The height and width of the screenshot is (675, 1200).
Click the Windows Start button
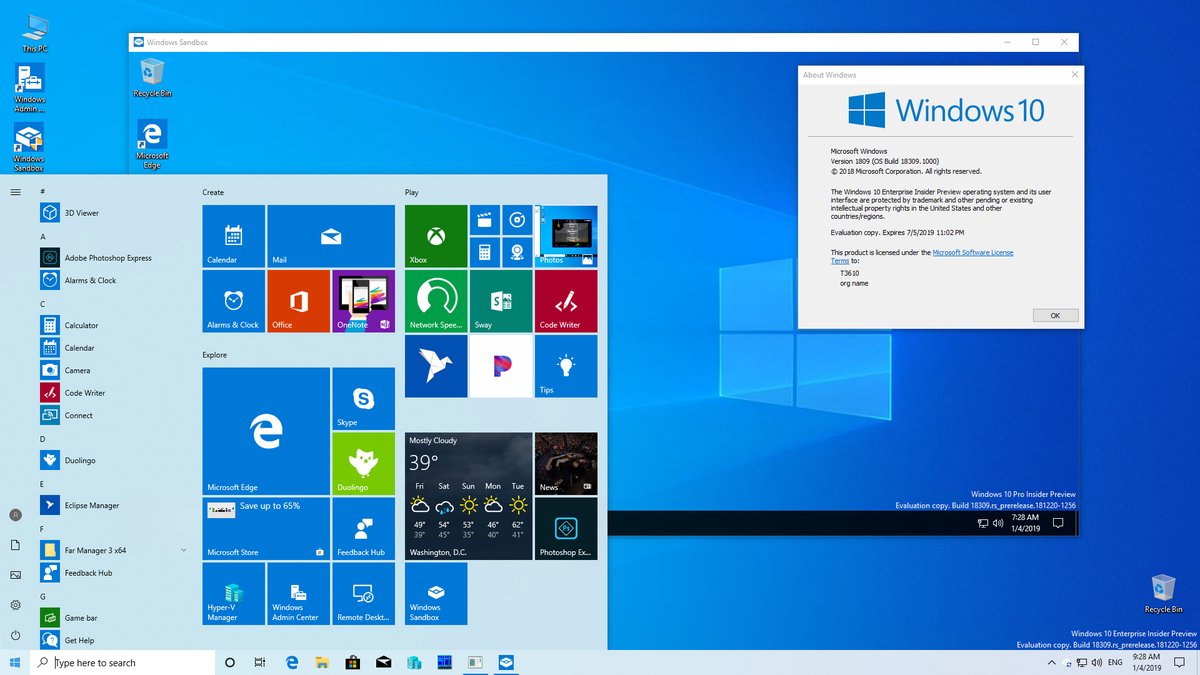tap(15, 663)
